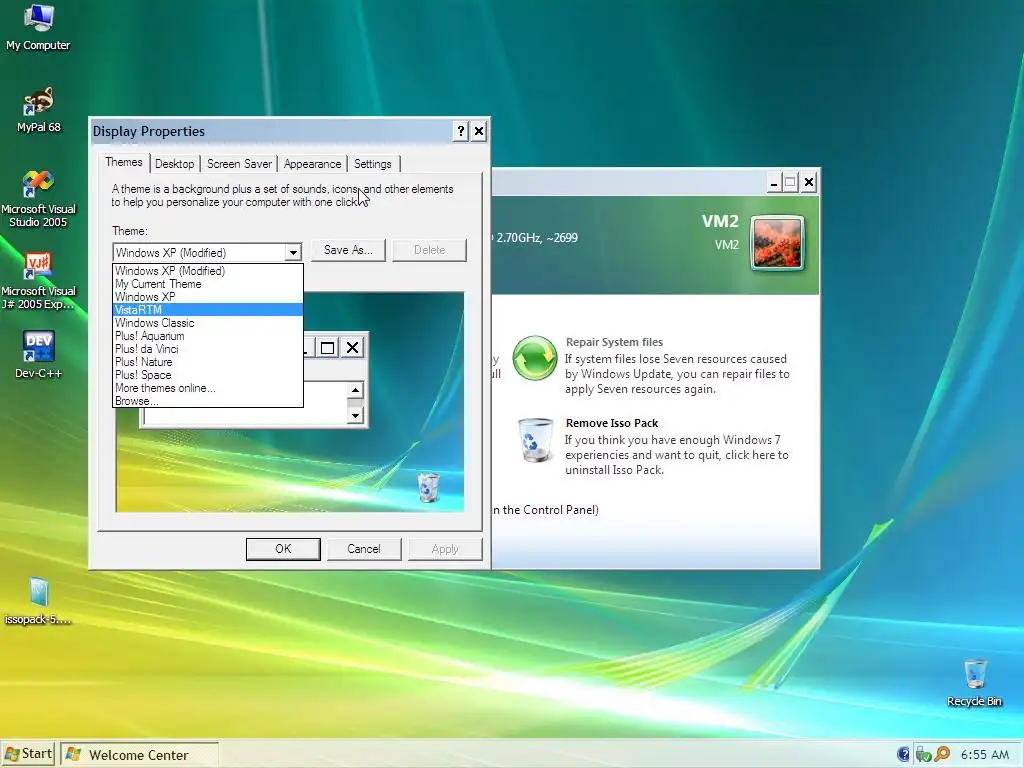
Task: Select the Plus! Space theme
Action: point(208,375)
